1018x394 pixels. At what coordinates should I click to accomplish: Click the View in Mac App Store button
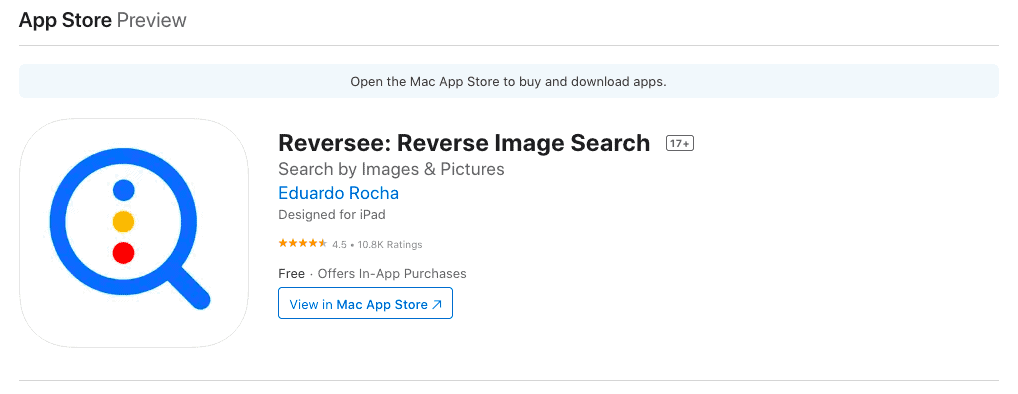[365, 304]
